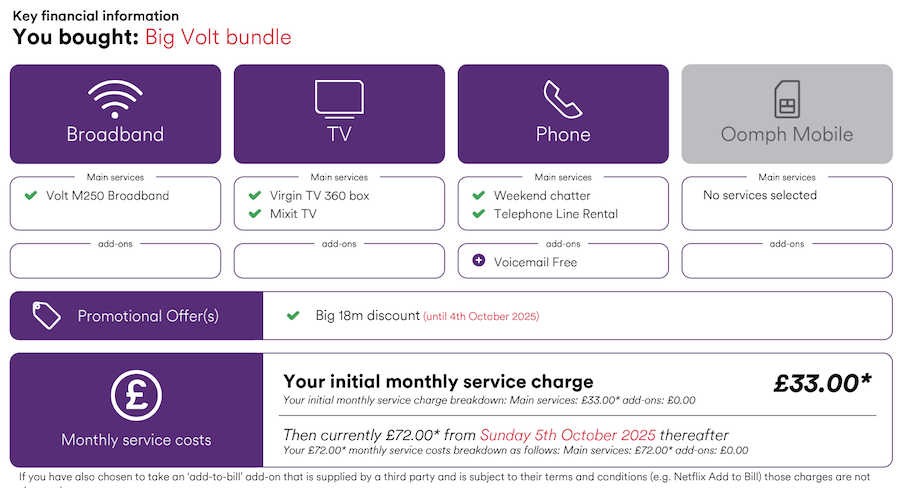Image resolution: width=900 pixels, height=488 pixels.
Task: Click the plus icon beside Voicemail Free
Action: 479,261
